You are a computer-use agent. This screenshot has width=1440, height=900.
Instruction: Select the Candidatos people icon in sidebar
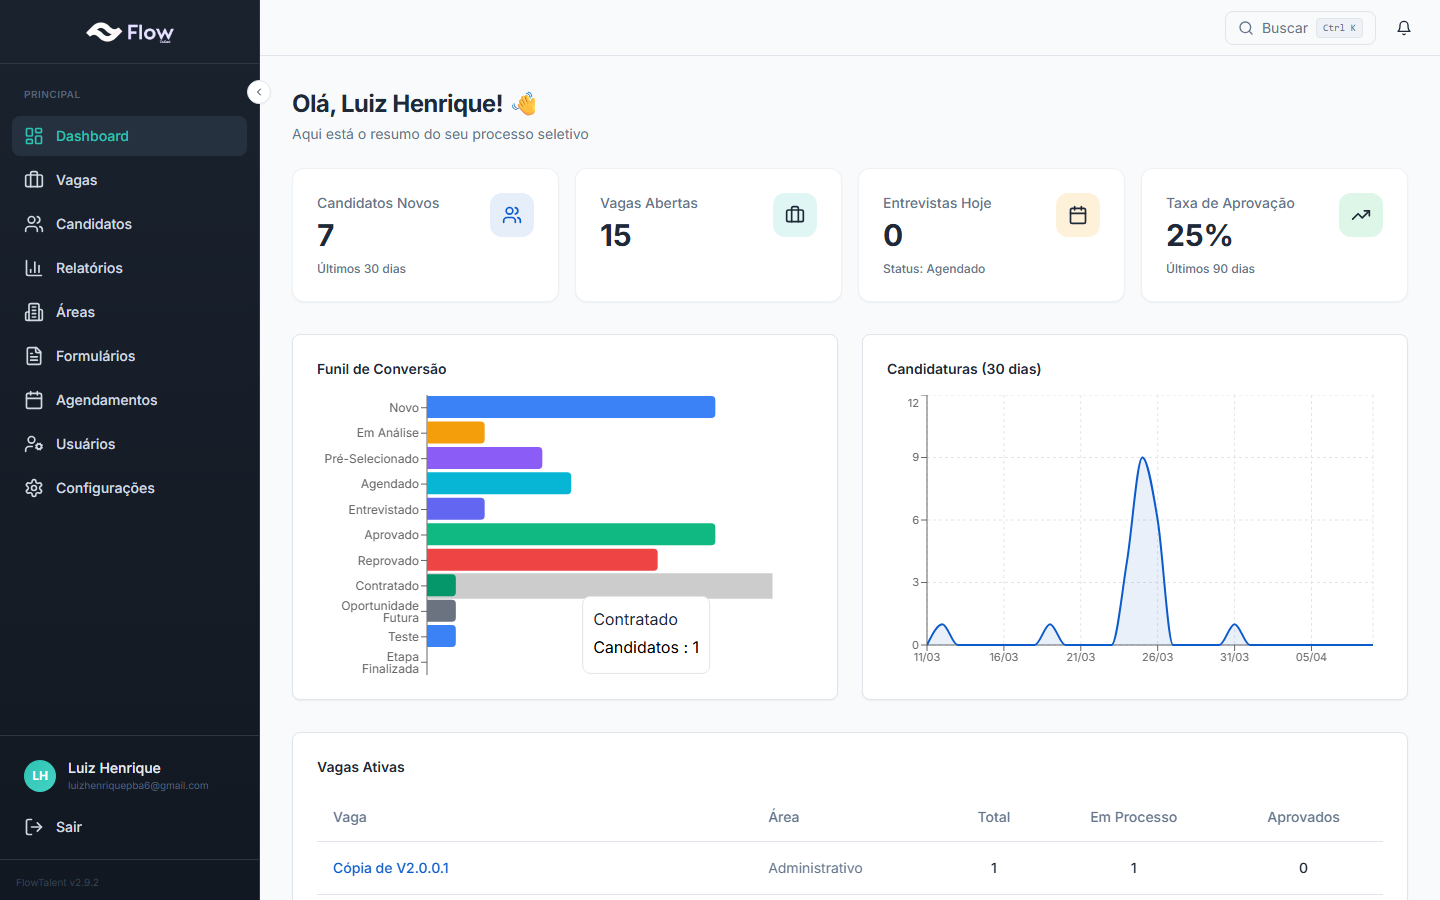[x=33, y=224]
